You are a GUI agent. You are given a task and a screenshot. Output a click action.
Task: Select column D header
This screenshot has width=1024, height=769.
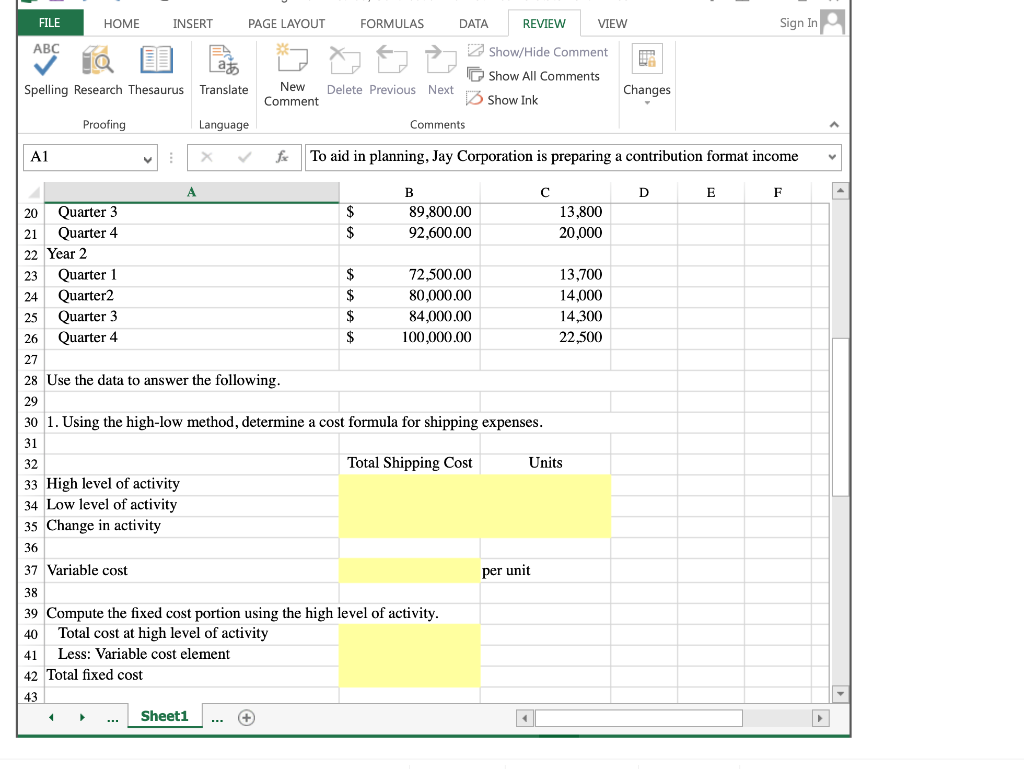pyautogui.click(x=644, y=192)
